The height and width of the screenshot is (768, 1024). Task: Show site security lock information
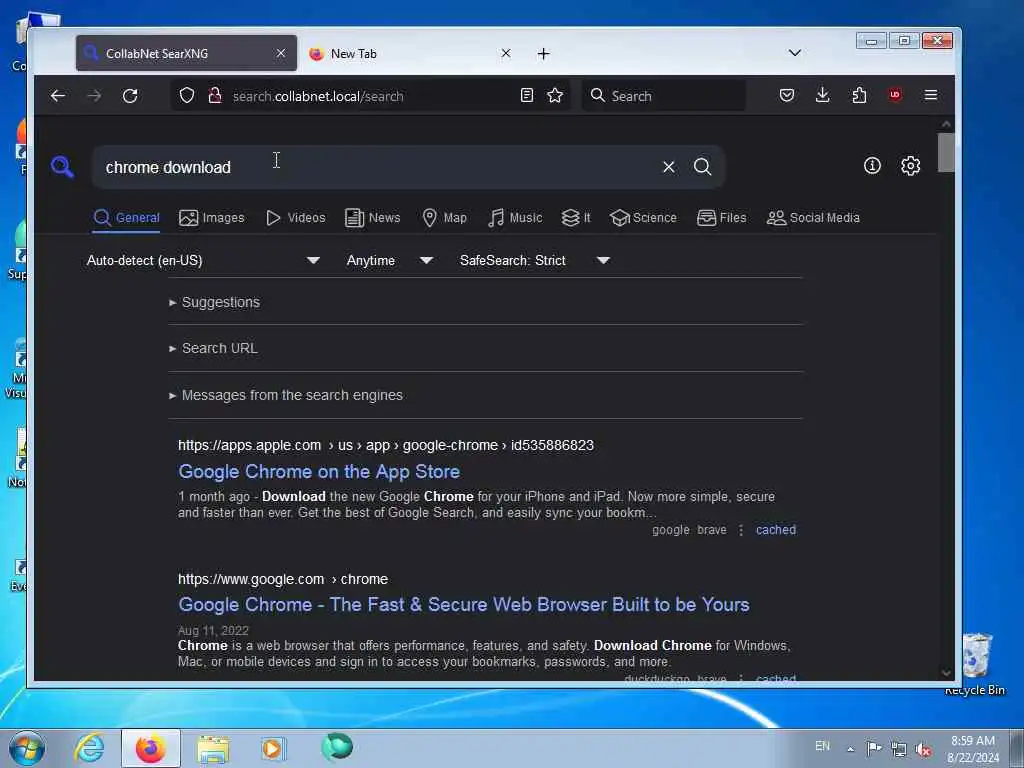click(x=215, y=96)
